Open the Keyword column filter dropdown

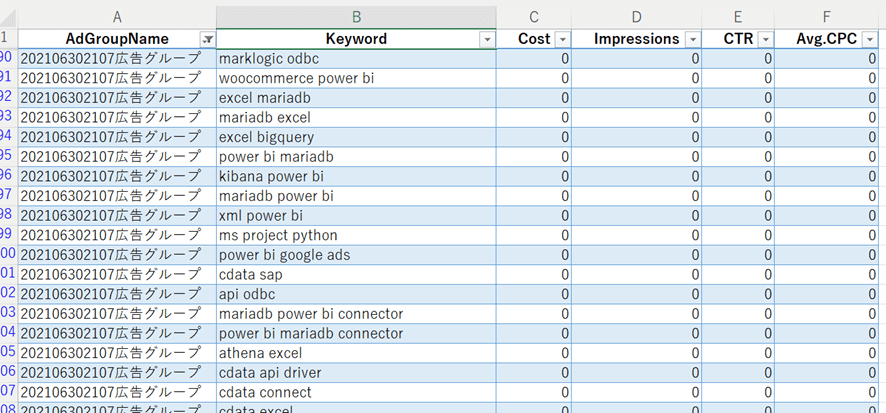tap(487, 39)
